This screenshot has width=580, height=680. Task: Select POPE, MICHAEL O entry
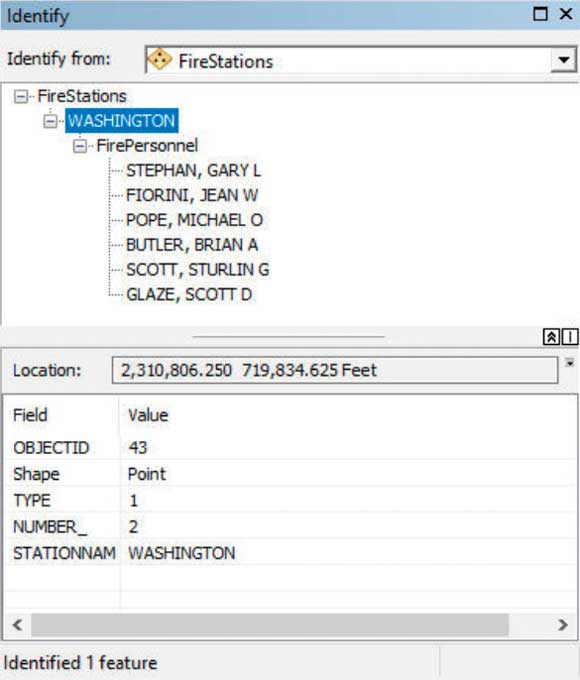tap(194, 220)
